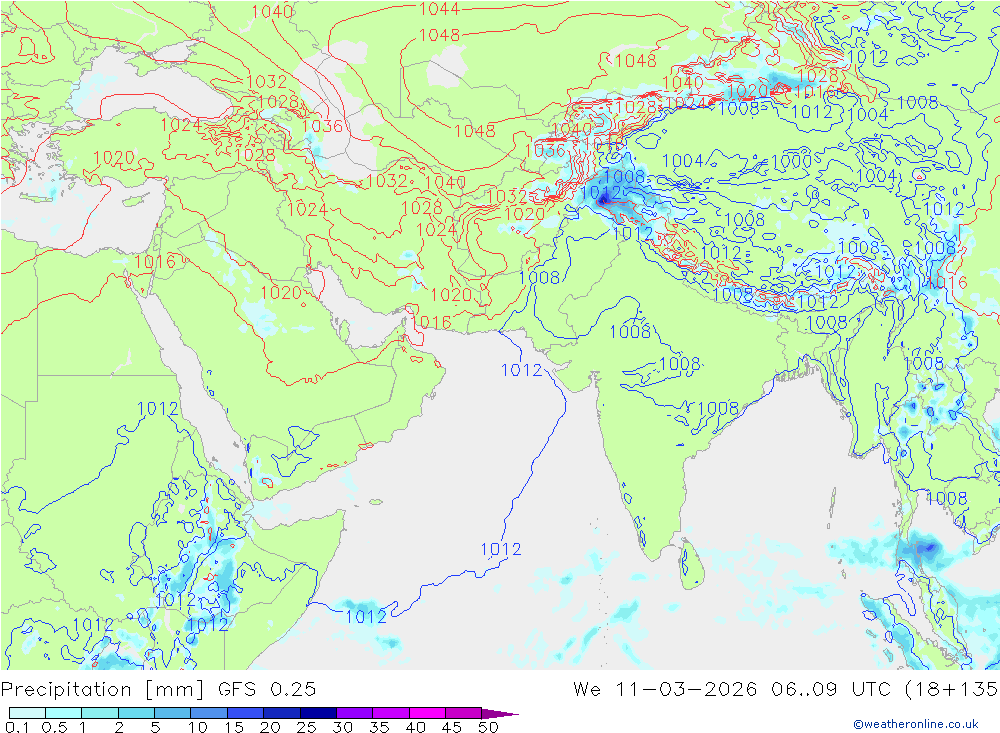Image resolution: width=1000 pixels, height=733 pixels.
Task: Click the legend swatch between 2 and 5
Action: pos(136,713)
